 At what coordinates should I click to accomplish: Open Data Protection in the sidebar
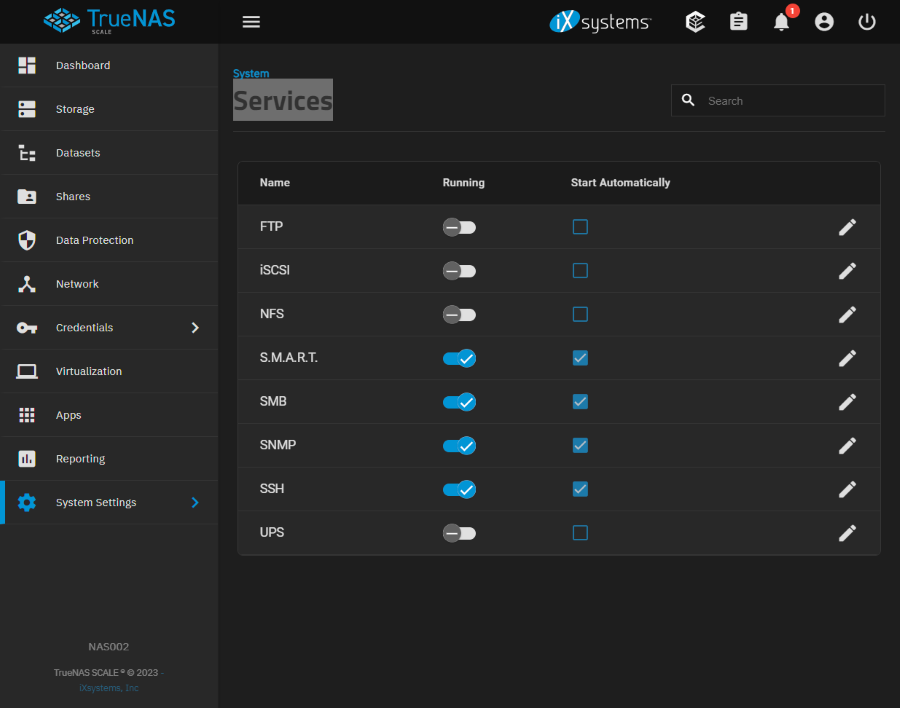coord(94,240)
